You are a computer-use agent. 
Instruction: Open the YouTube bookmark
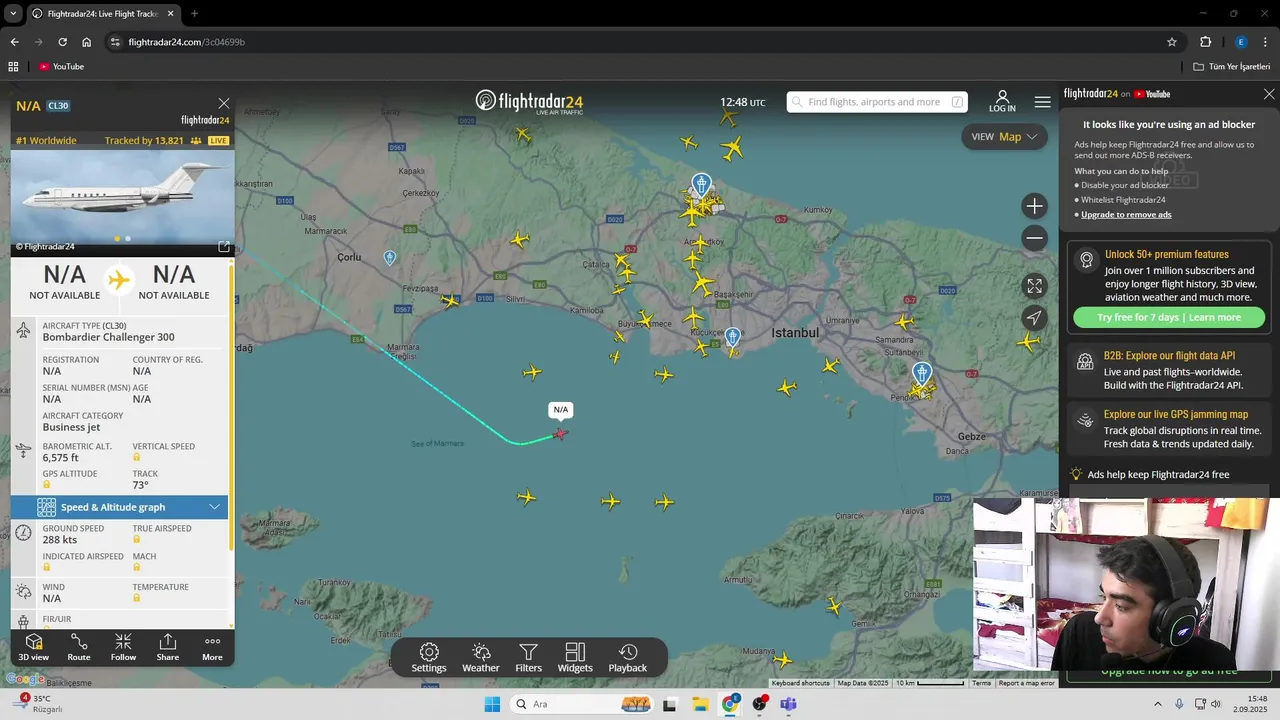point(61,67)
